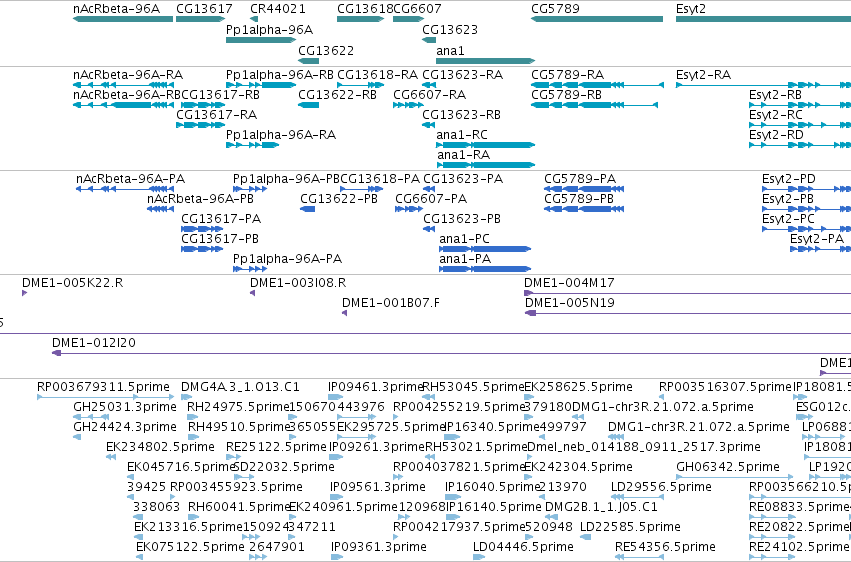This screenshot has height=562, width=851.
Task: Select transcript CG13623-RB
Action: (429, 125)
